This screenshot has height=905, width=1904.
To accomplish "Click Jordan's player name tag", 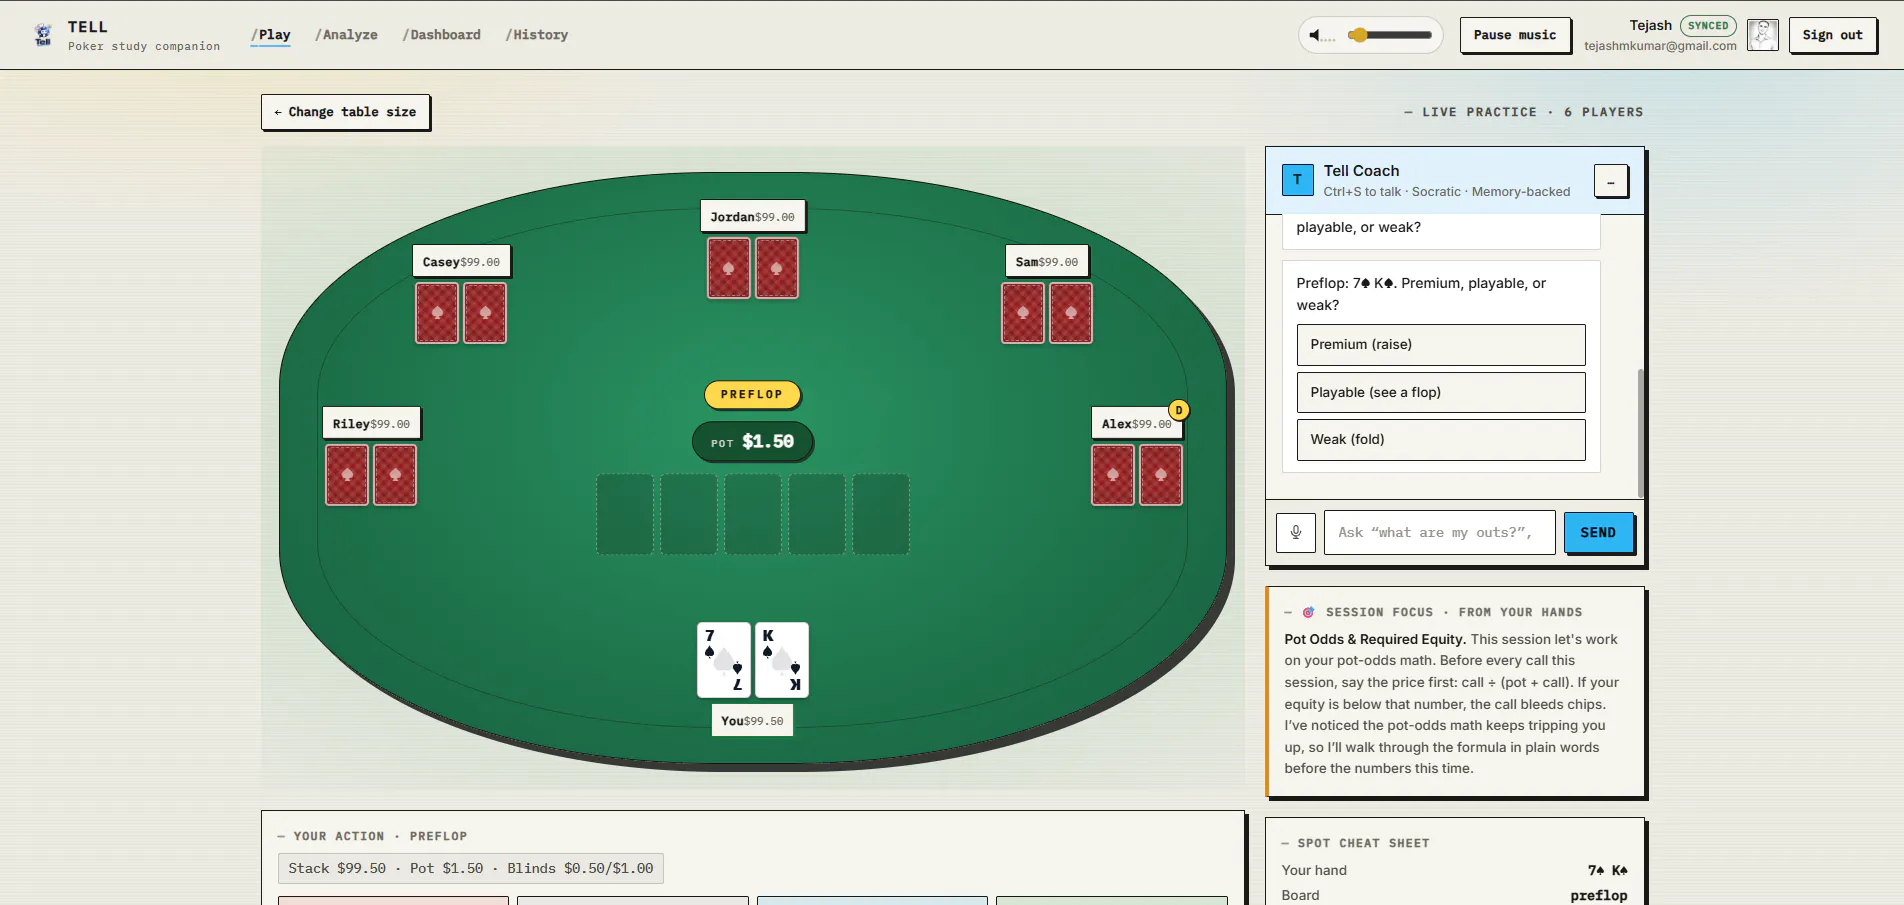I will 752,217.
